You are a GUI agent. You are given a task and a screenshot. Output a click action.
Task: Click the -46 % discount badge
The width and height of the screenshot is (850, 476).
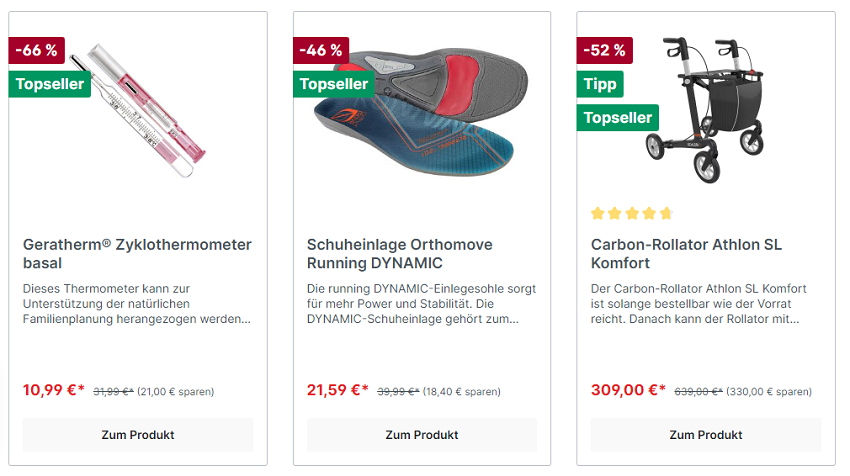[320, 50]
